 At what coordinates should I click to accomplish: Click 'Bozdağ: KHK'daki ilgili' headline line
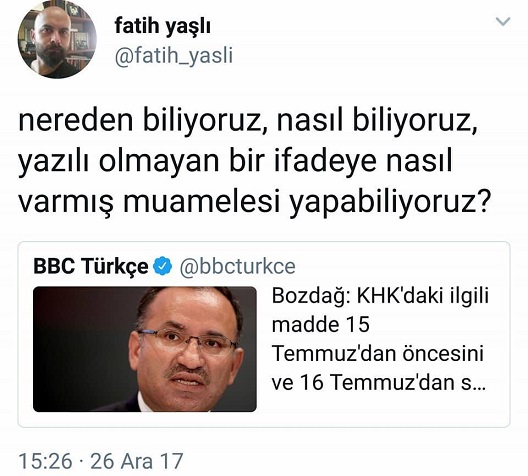pyautogui.click(x=380, y=296)
